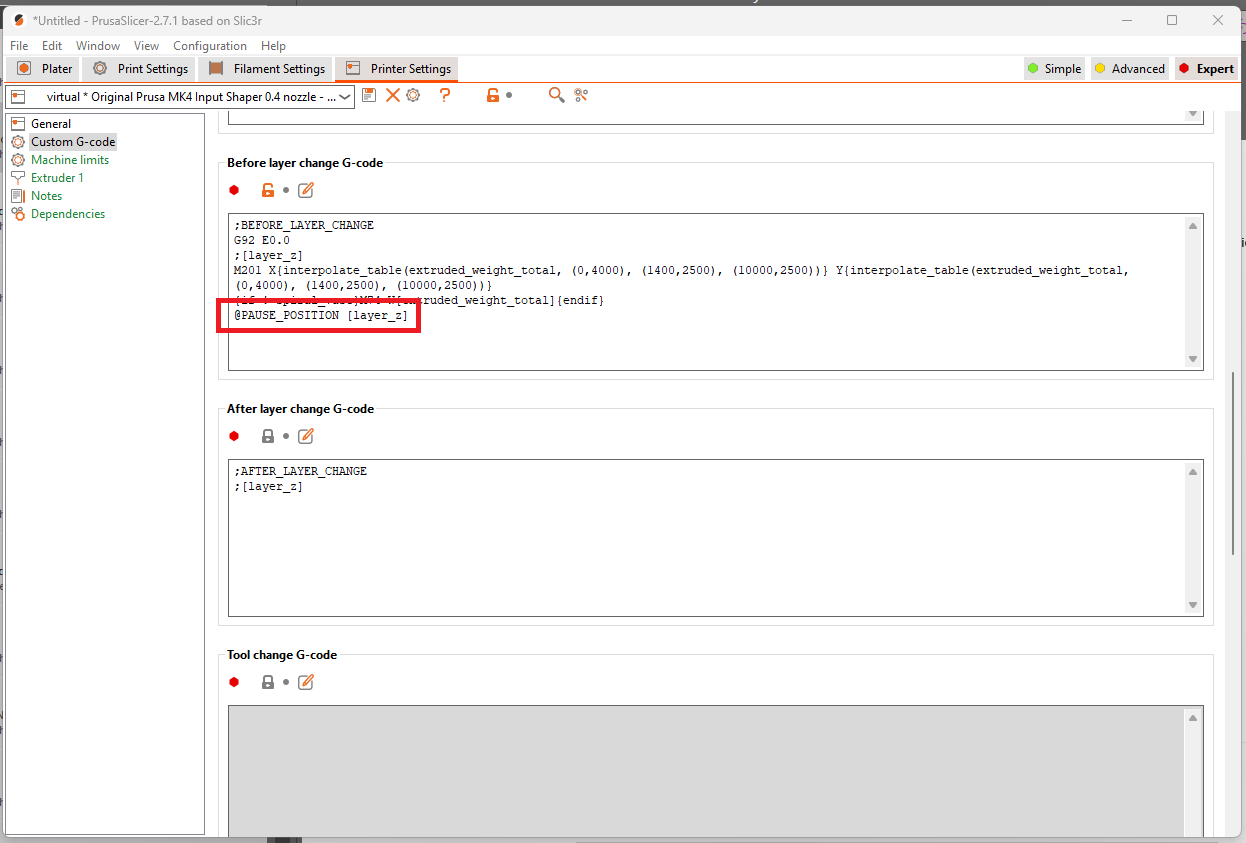Save the current printer preset

click(x=369, y=95)
